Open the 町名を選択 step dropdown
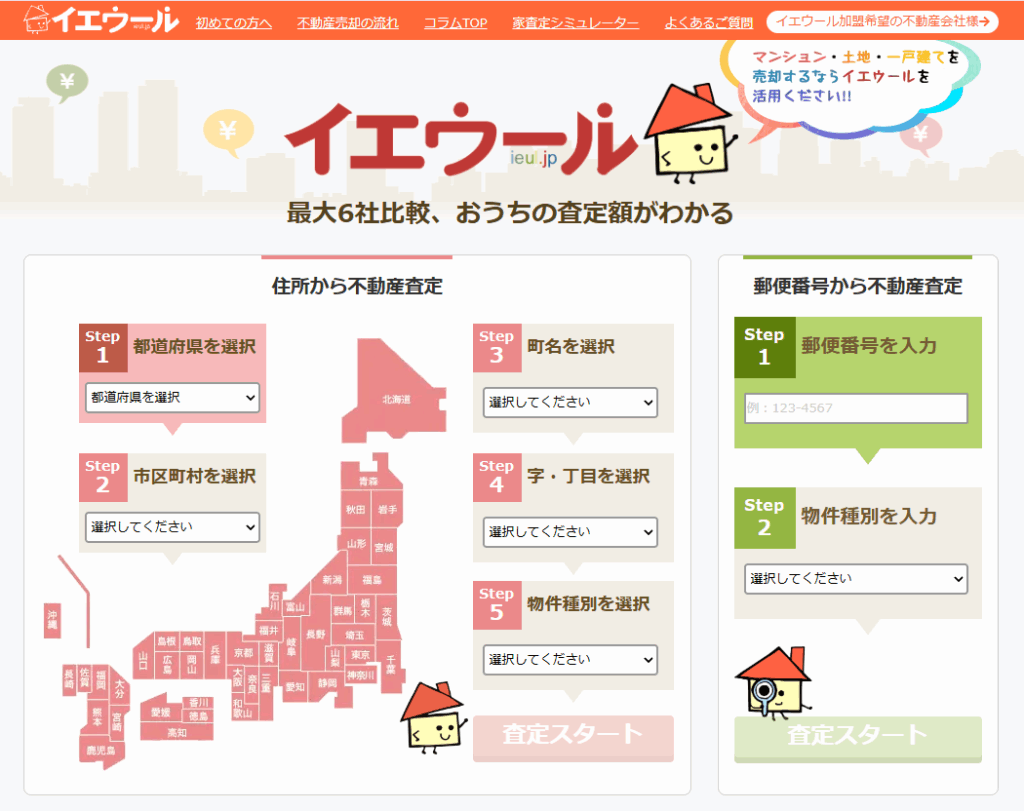 tap(570, 402)
